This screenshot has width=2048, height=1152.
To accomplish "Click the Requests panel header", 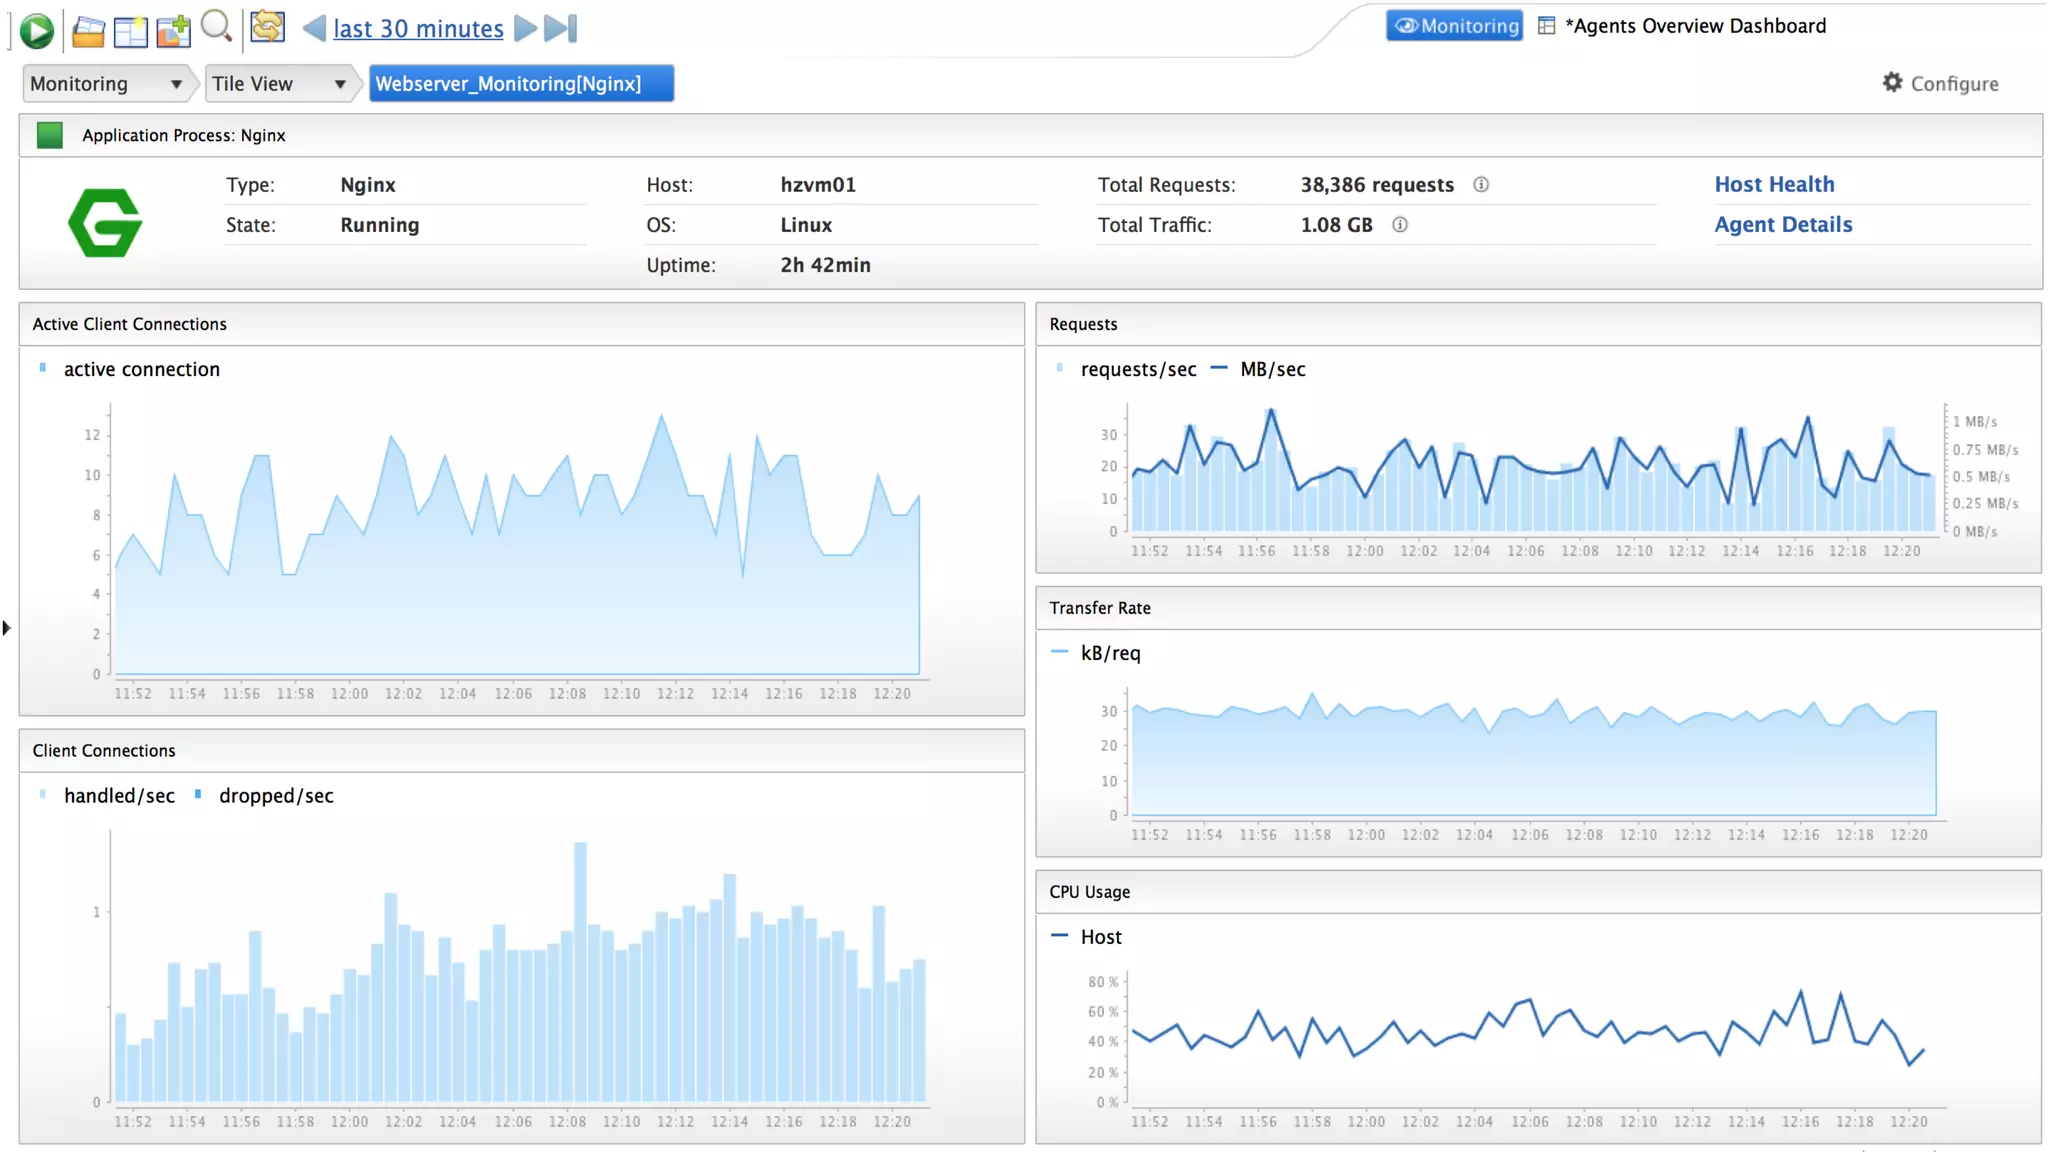I will click(1538, 325).
